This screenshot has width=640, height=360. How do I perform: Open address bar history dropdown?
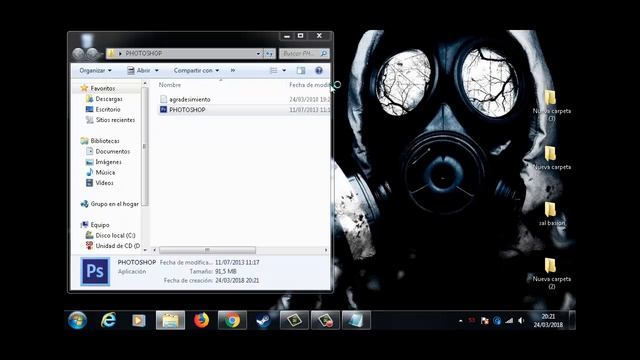point(258,53)
